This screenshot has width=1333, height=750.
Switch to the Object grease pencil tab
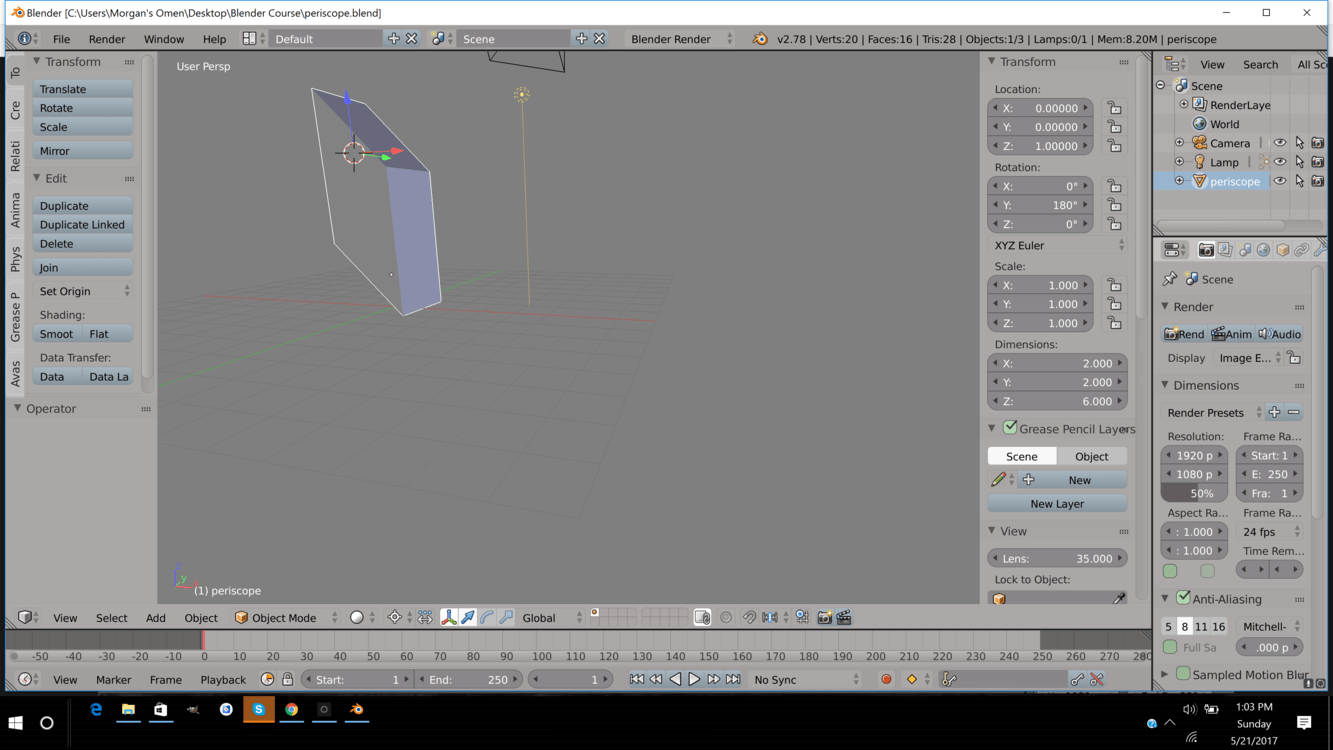coord(1091,456)
